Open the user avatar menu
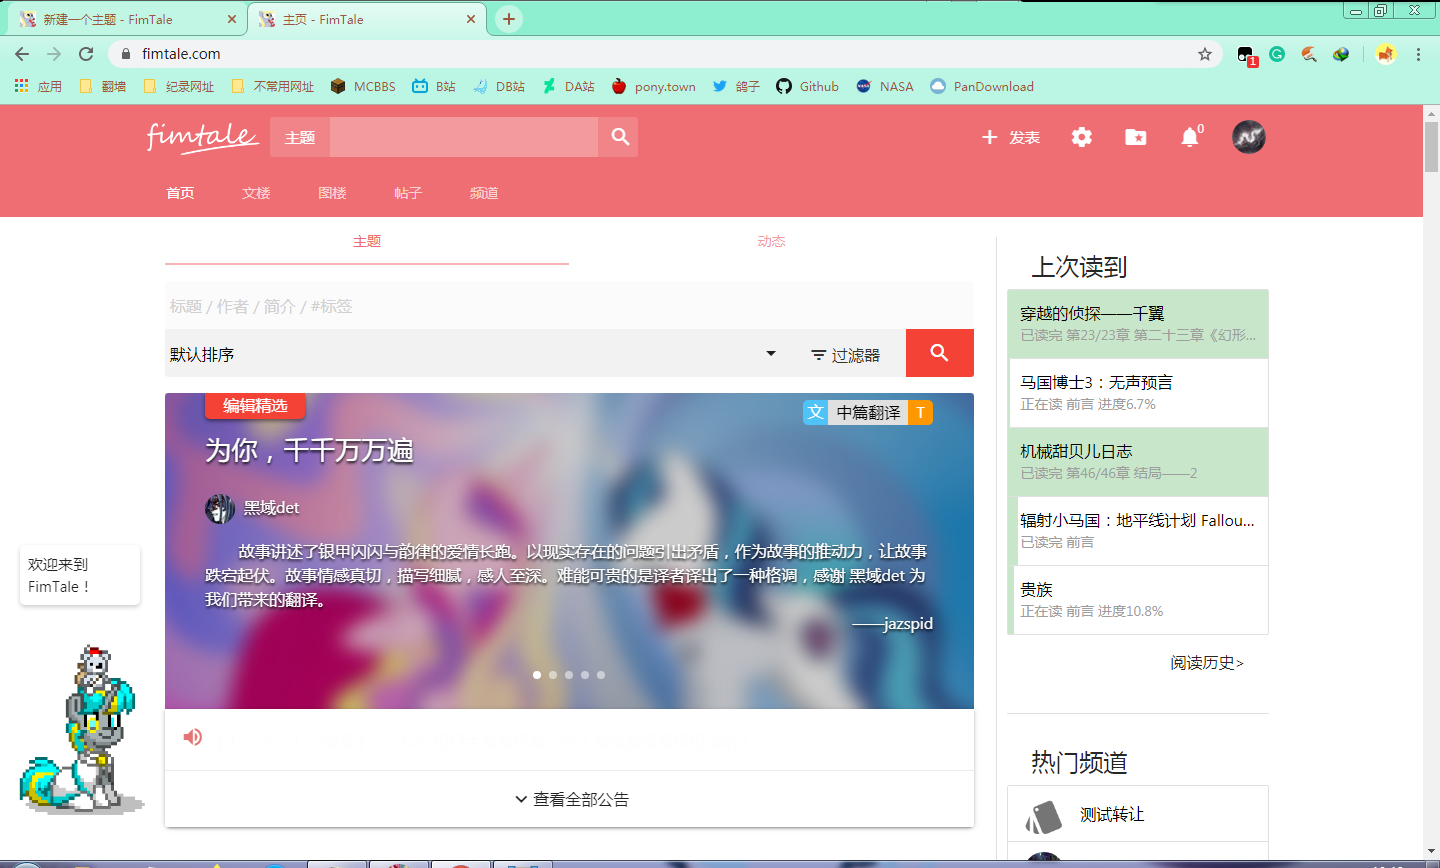Viewport: 1440px width, 868px height. pyautogui.click(x=1248, y=137)
